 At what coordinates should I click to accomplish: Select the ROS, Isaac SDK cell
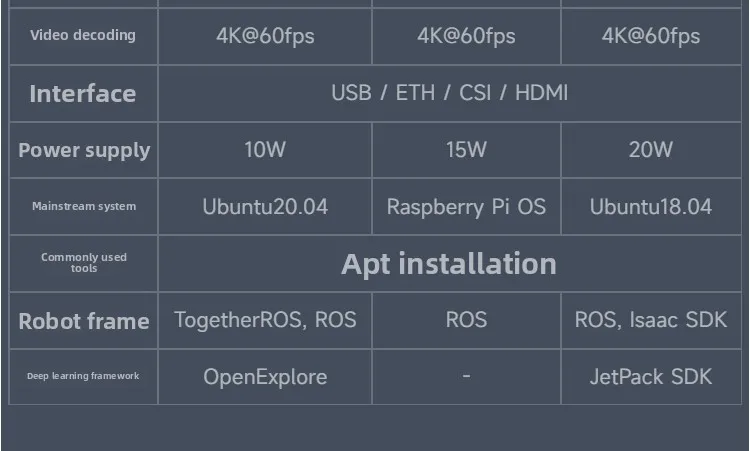pyautogui.click(x=651, y=320)
